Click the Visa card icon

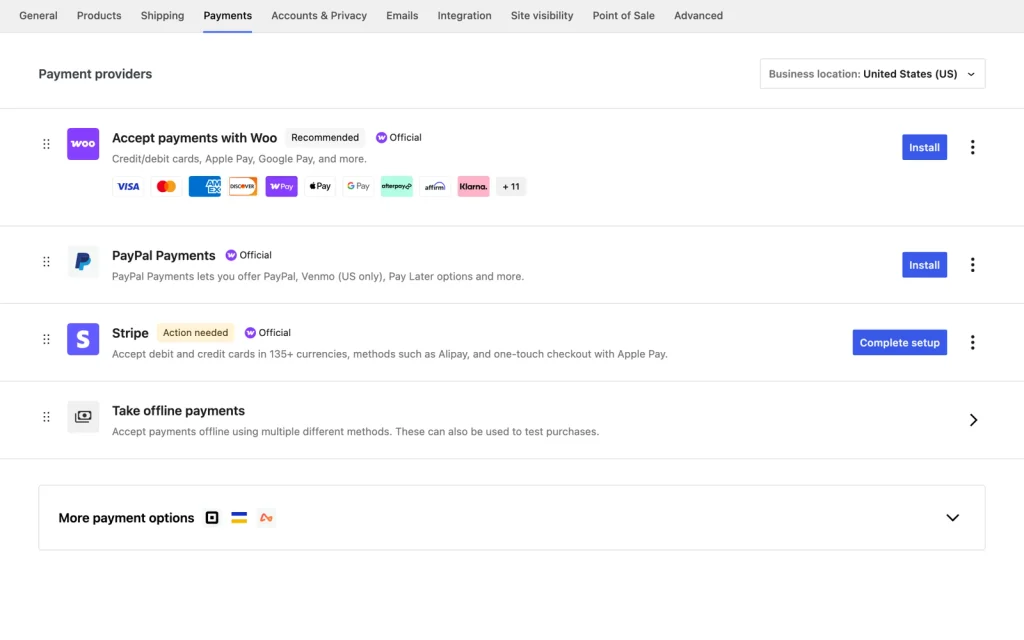click(x=128, y=186)
